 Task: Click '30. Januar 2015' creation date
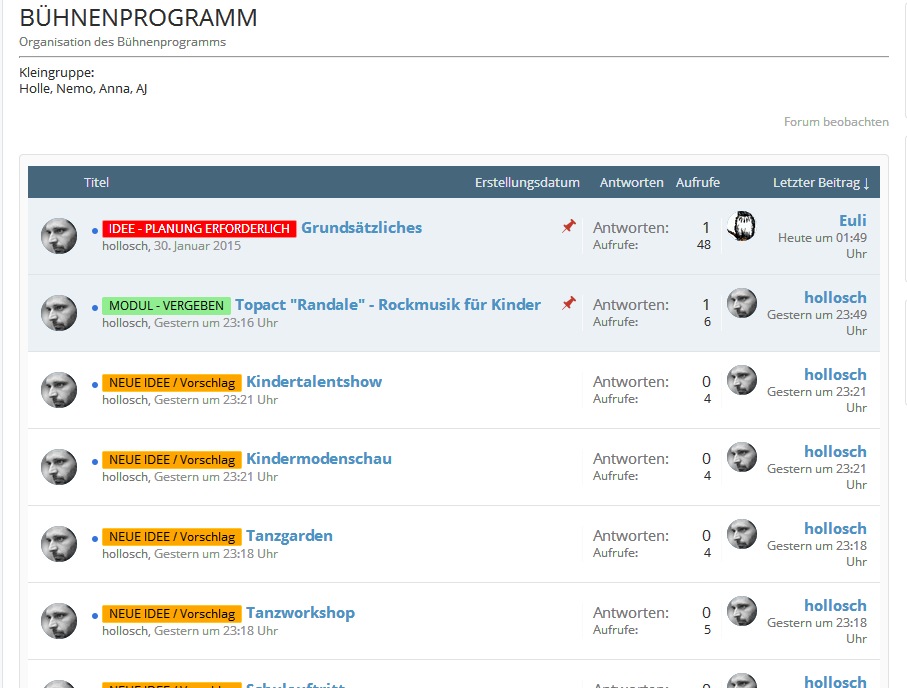coord(197,246)
